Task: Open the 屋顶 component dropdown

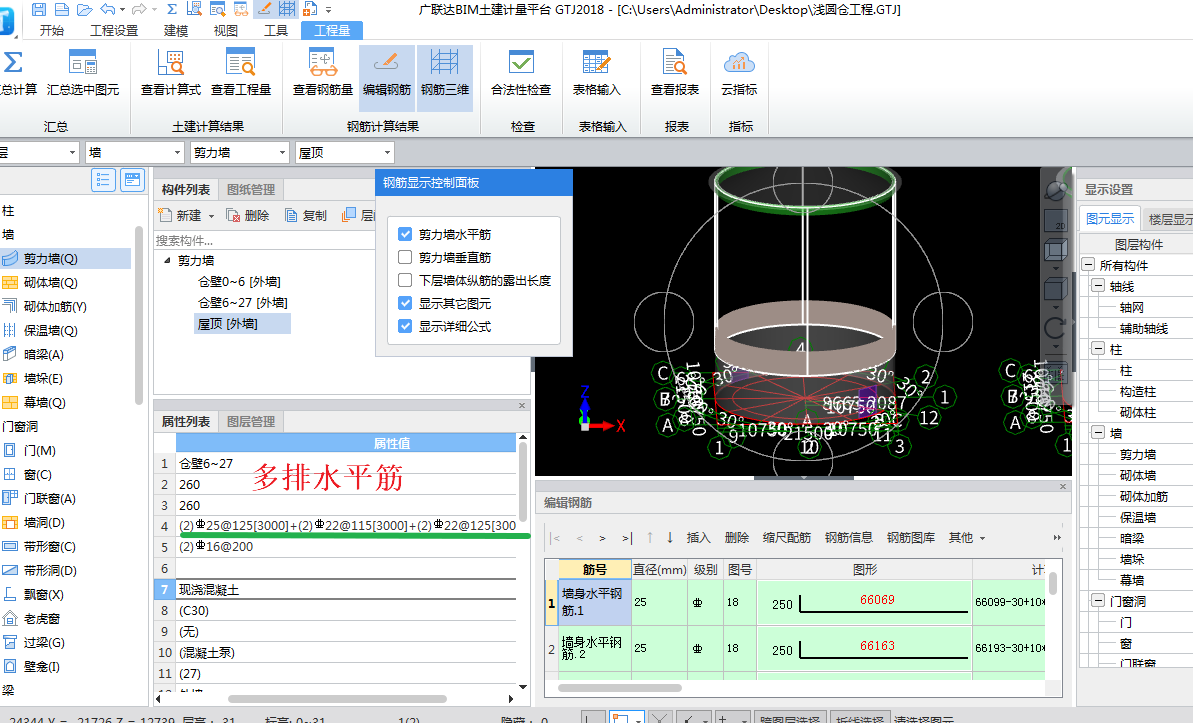Action: (x=345, y=153)
